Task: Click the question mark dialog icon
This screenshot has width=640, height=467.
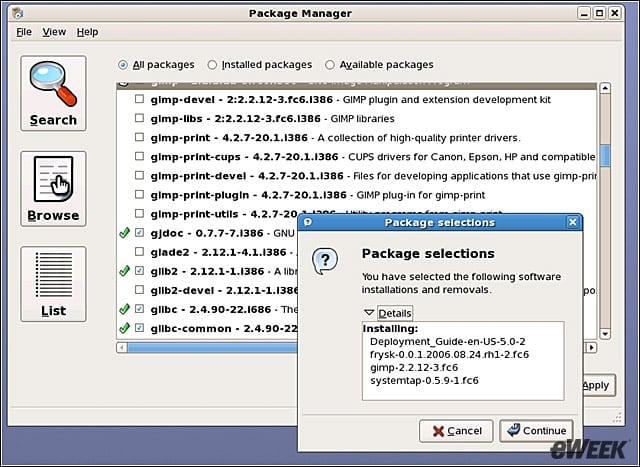Action: coord(325,261)
